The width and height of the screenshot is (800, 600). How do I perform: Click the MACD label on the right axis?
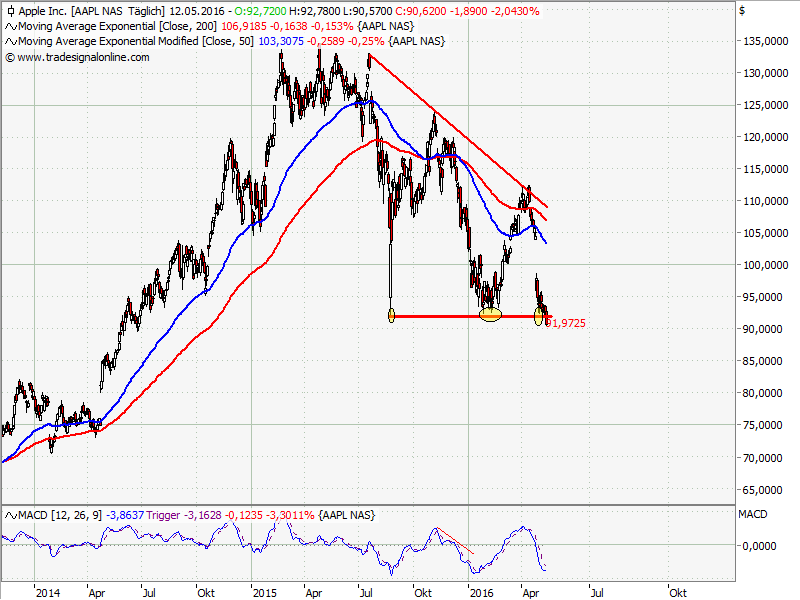pyautogui.click(x=752, y=514)
